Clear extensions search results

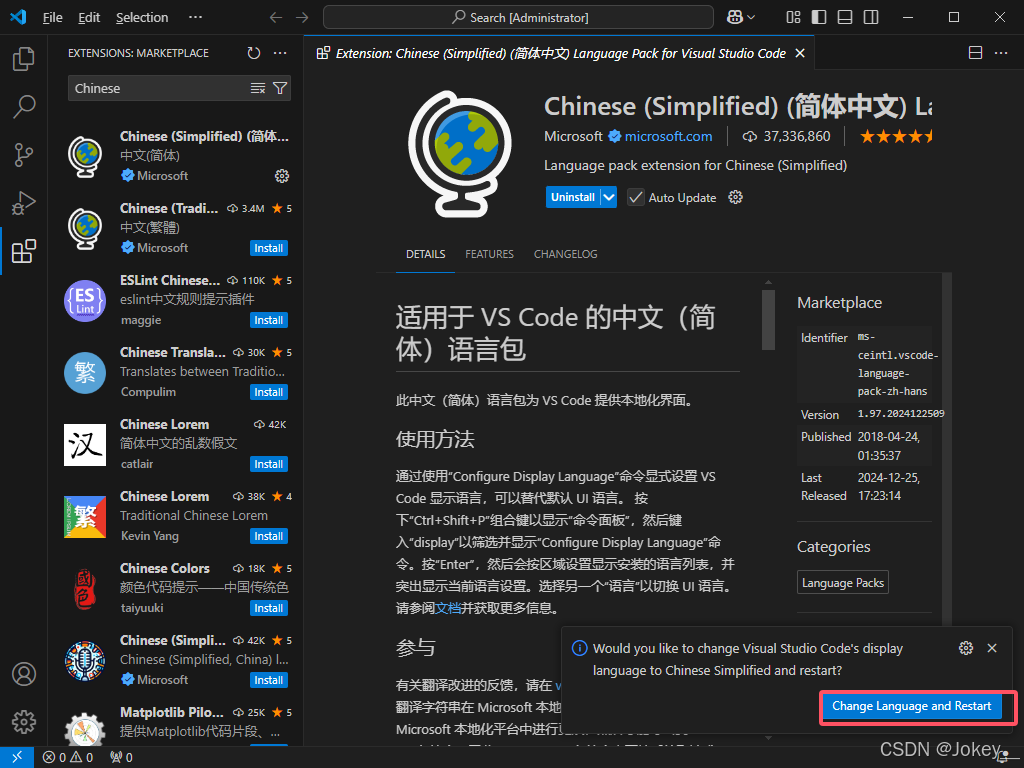tap(258, 88)
